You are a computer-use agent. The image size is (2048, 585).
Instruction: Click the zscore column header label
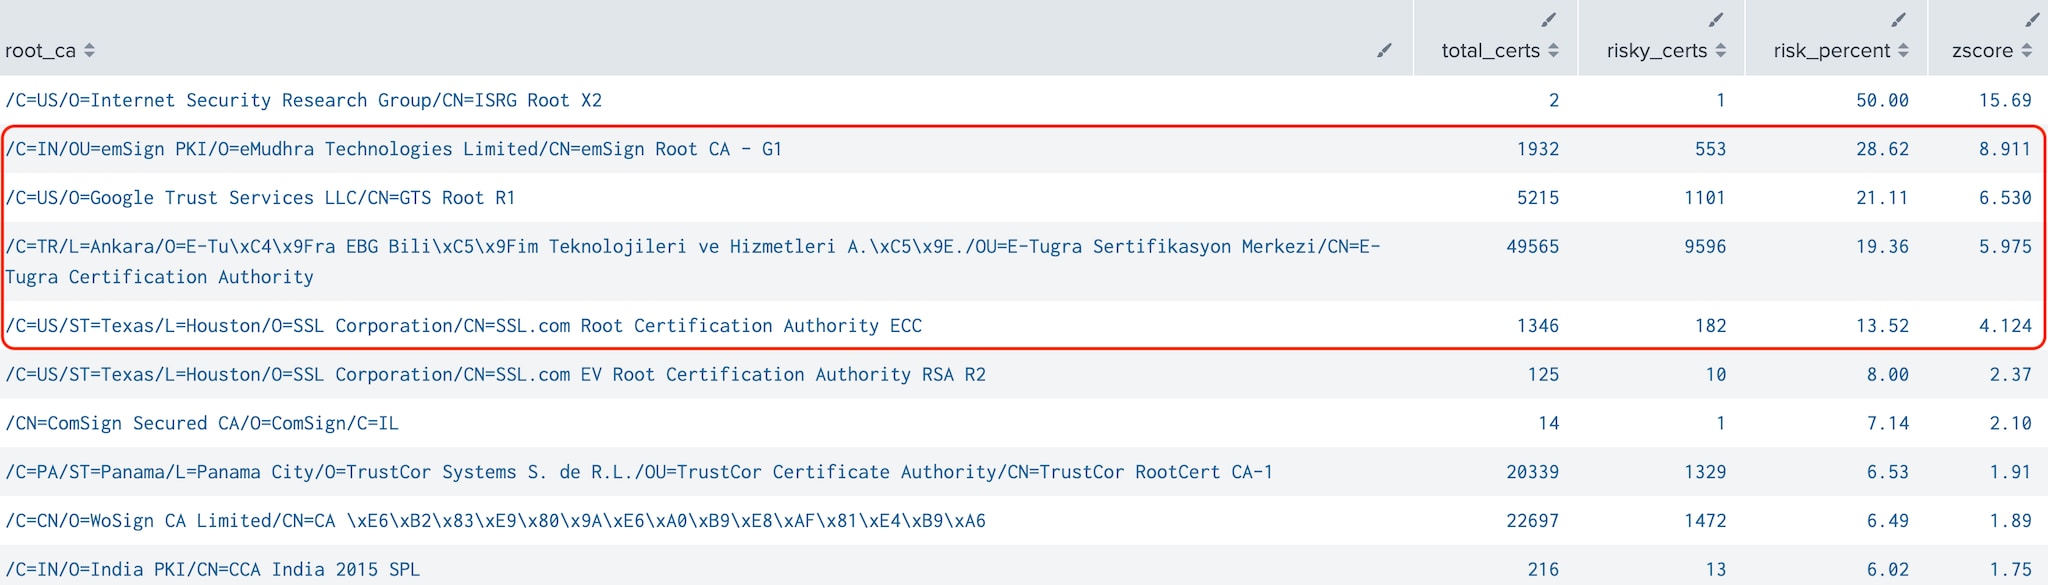pos(1982,50)
